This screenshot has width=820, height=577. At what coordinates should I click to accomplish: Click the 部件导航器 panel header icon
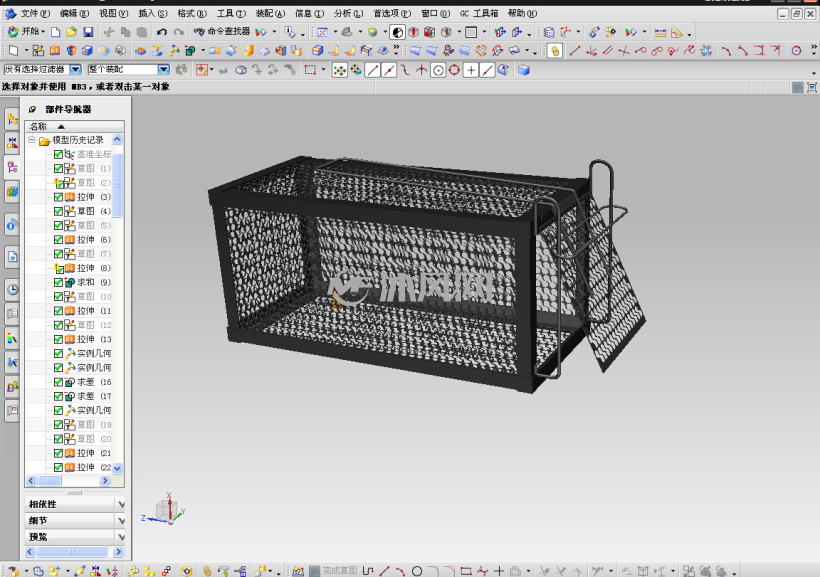coord(32,109)
